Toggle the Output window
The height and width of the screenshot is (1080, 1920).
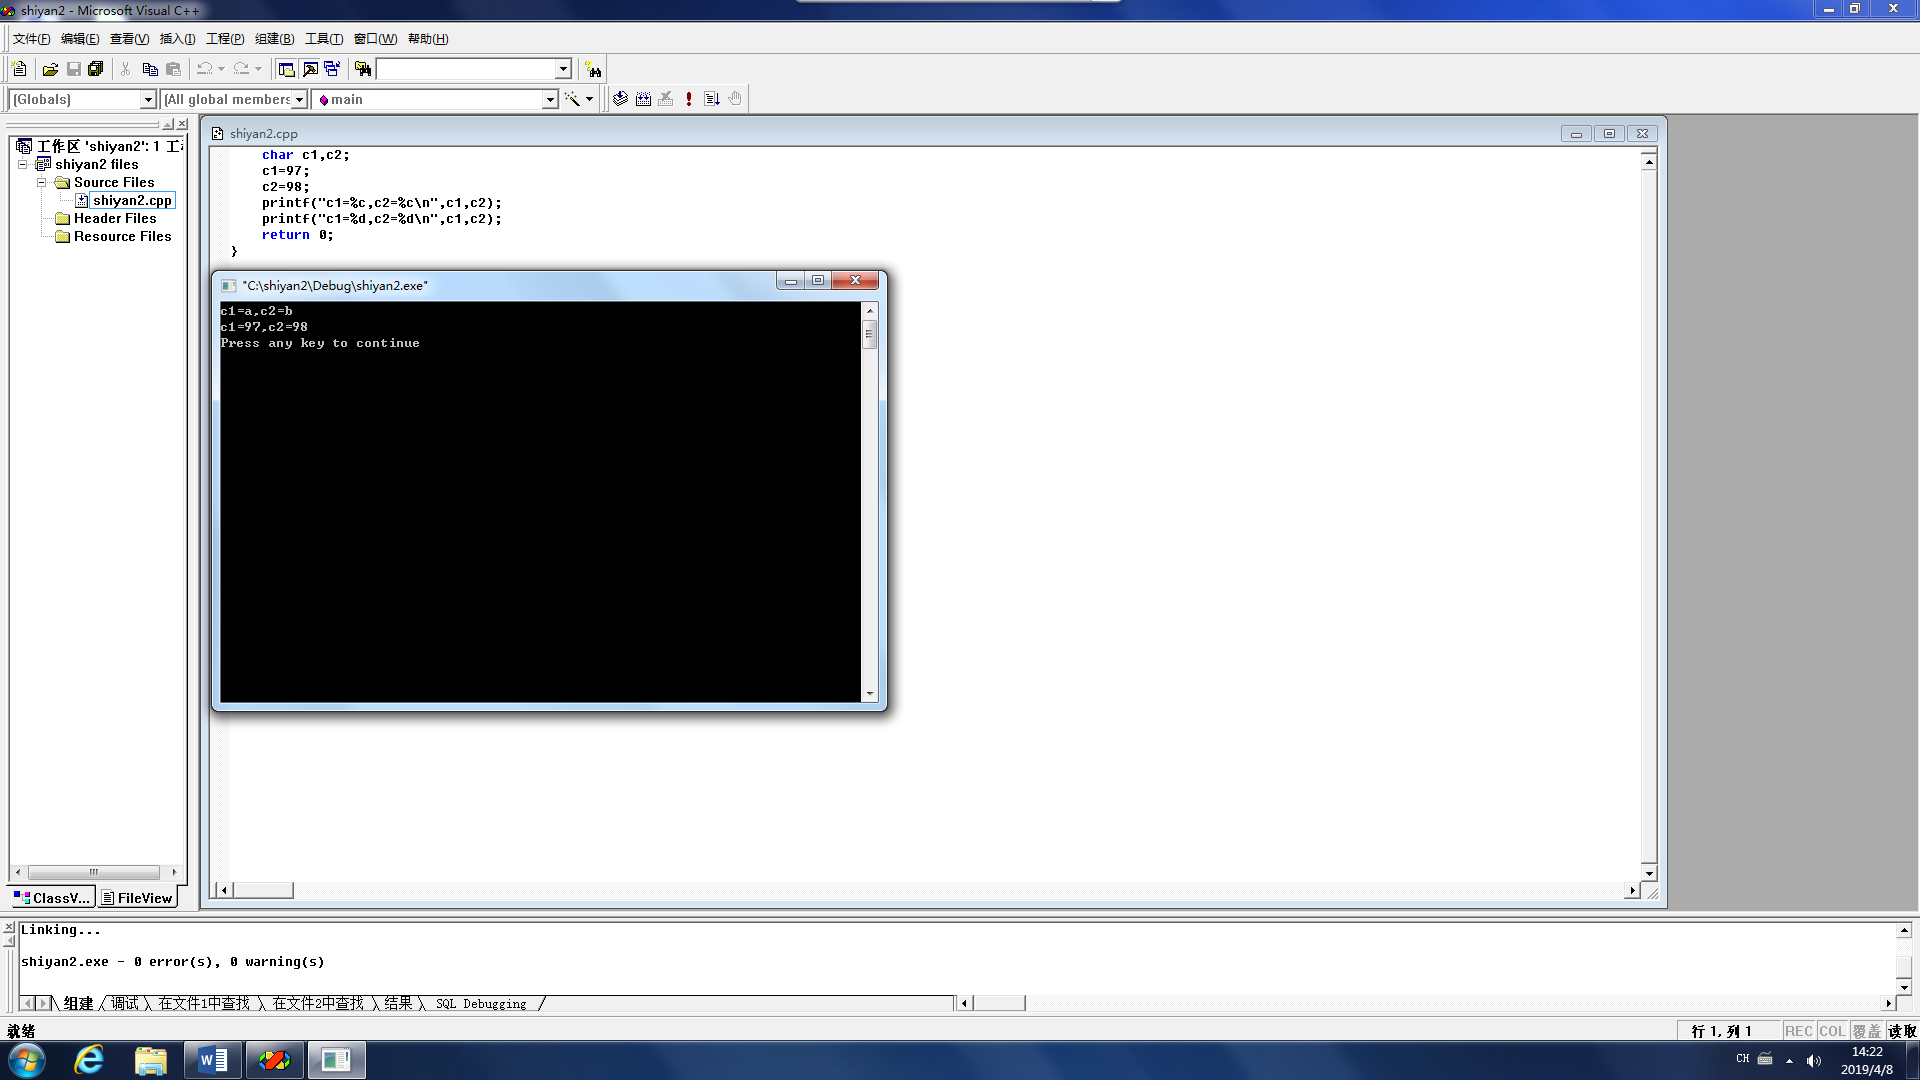pos(310,69)
